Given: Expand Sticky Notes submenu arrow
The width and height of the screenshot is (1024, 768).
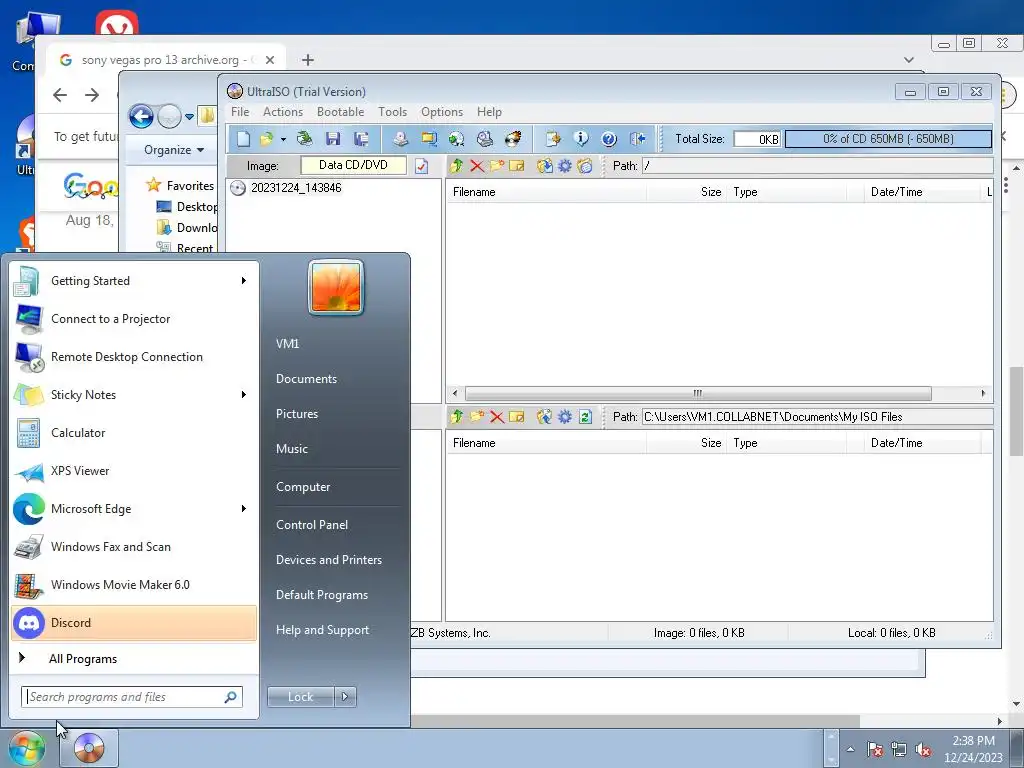Looking at the screenshot, I should tap(244, 394).
